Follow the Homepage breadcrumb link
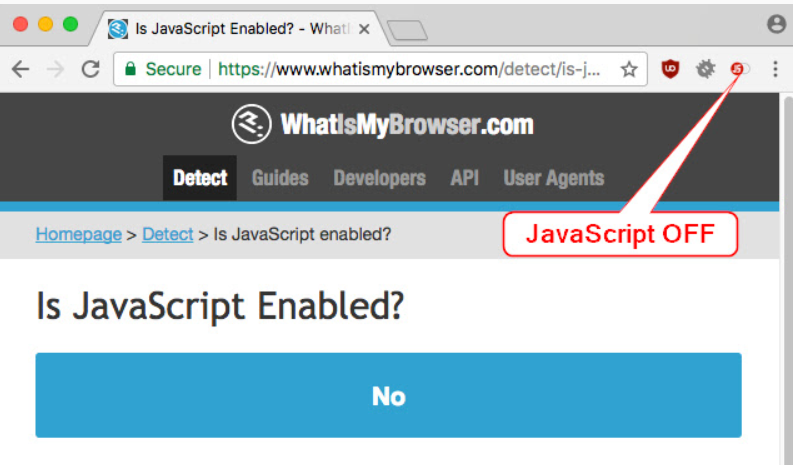The height and width of the screenshot is (465, 793). (x=78, y=234)
